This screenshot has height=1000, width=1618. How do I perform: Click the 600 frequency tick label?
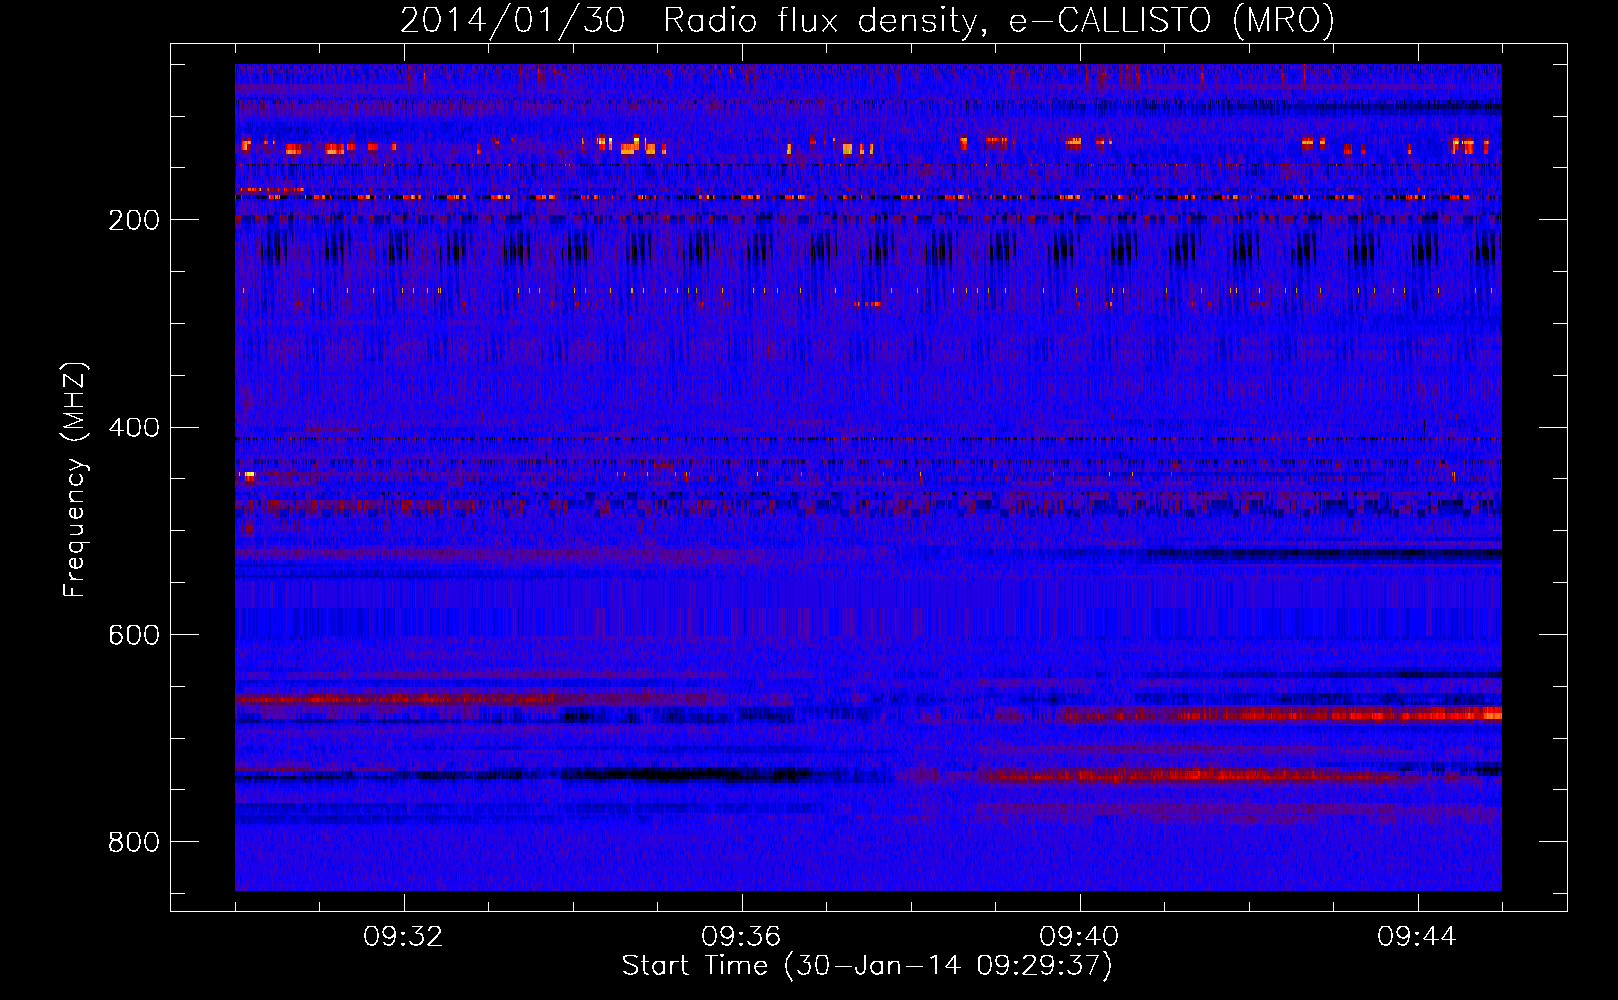coord(133,636)
